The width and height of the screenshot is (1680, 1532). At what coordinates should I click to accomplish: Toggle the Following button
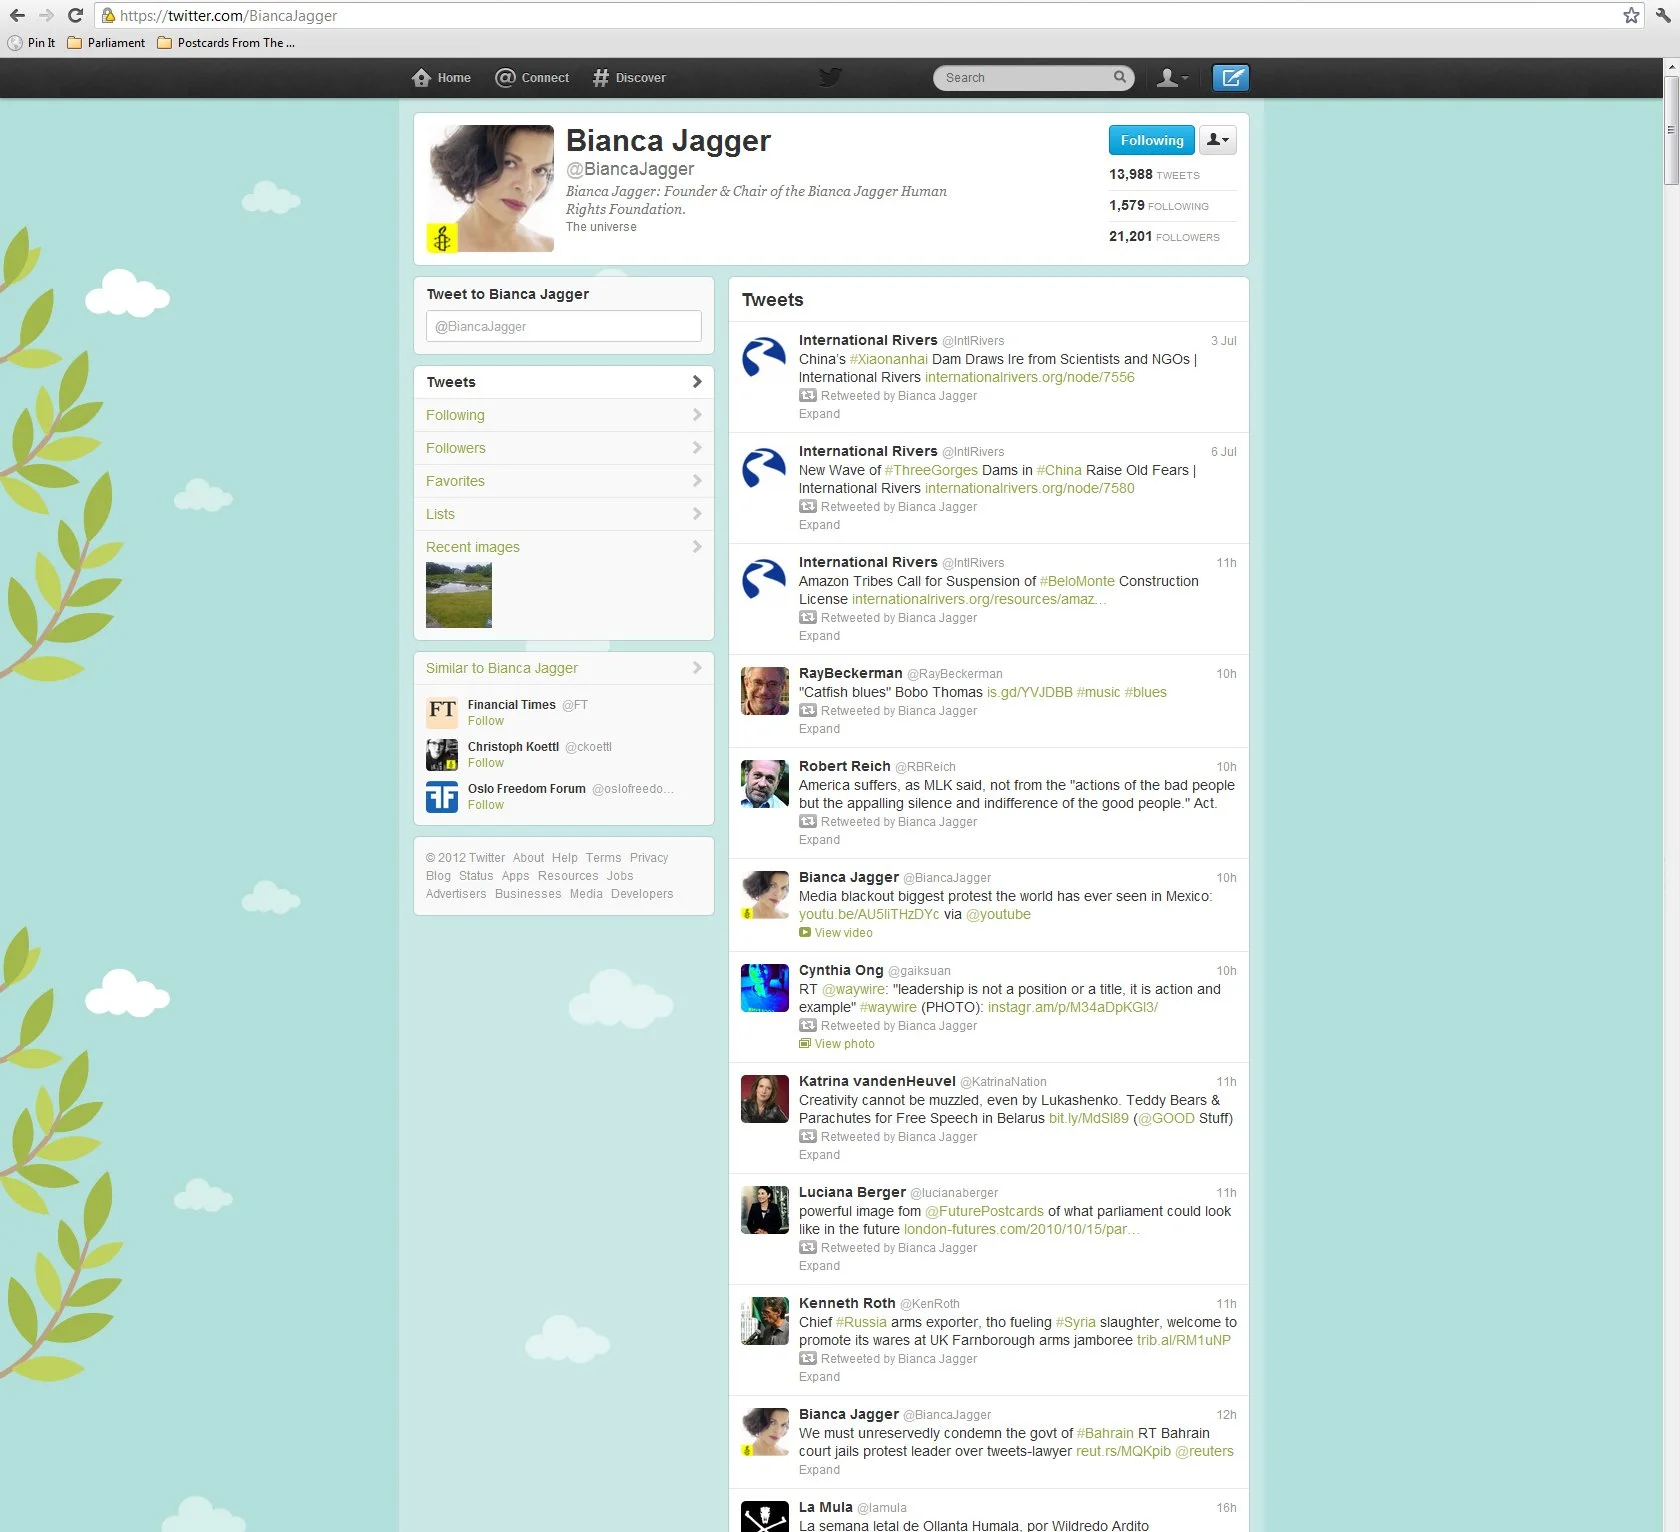click(x=1151, y=140)
